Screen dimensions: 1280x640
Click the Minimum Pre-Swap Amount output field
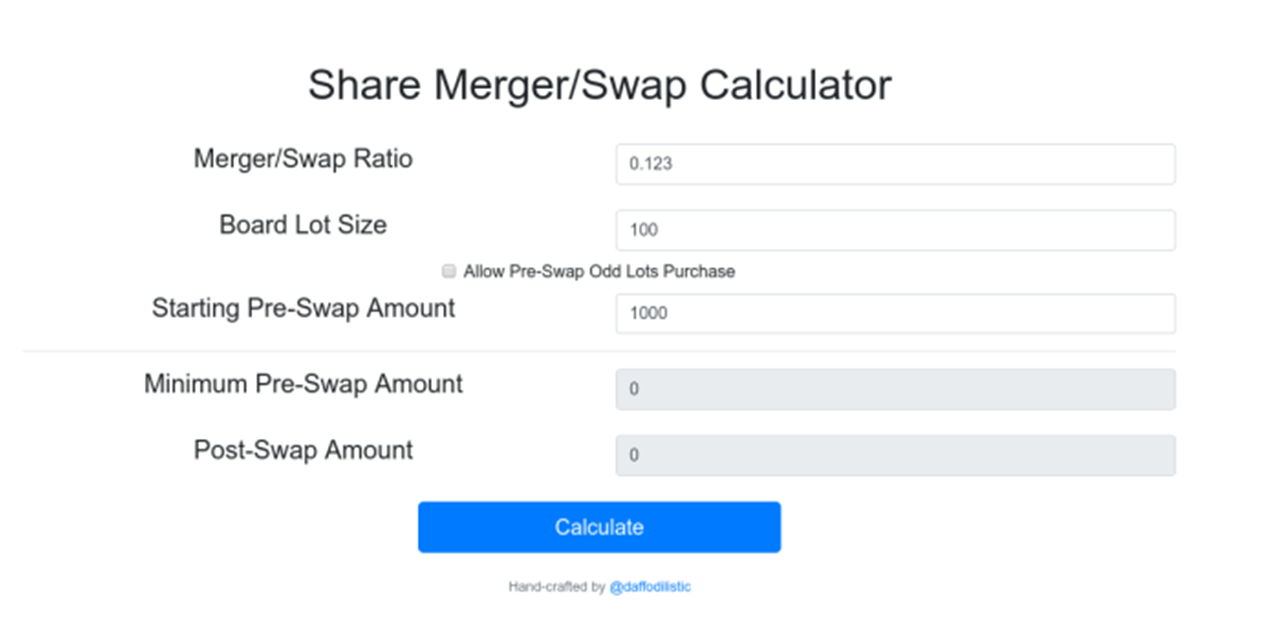pos(895,389)
